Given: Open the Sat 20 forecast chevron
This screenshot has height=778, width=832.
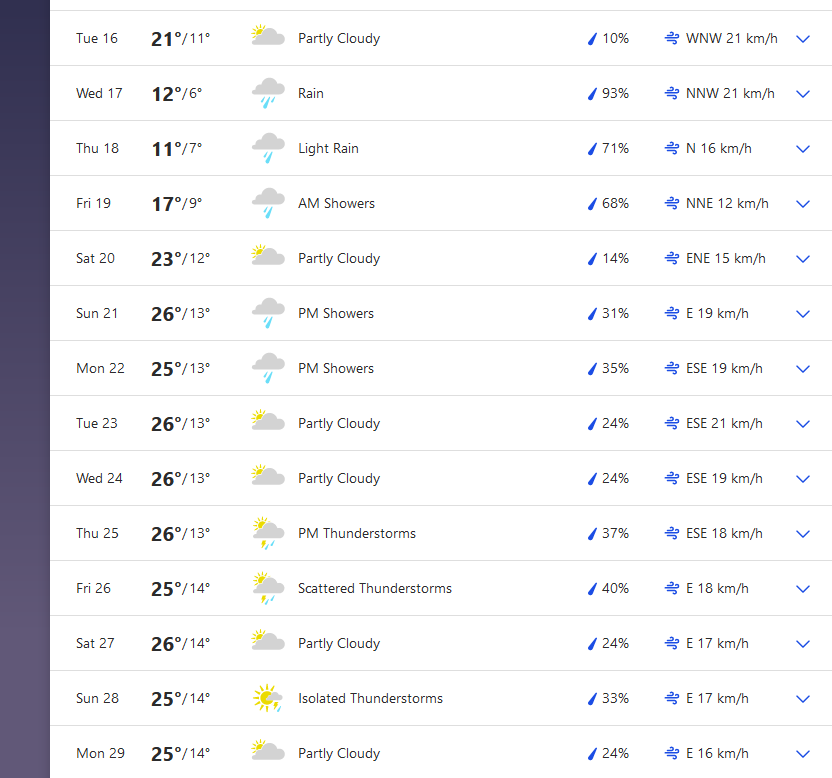Looking at the screenshot, I should tap(802, 259).
